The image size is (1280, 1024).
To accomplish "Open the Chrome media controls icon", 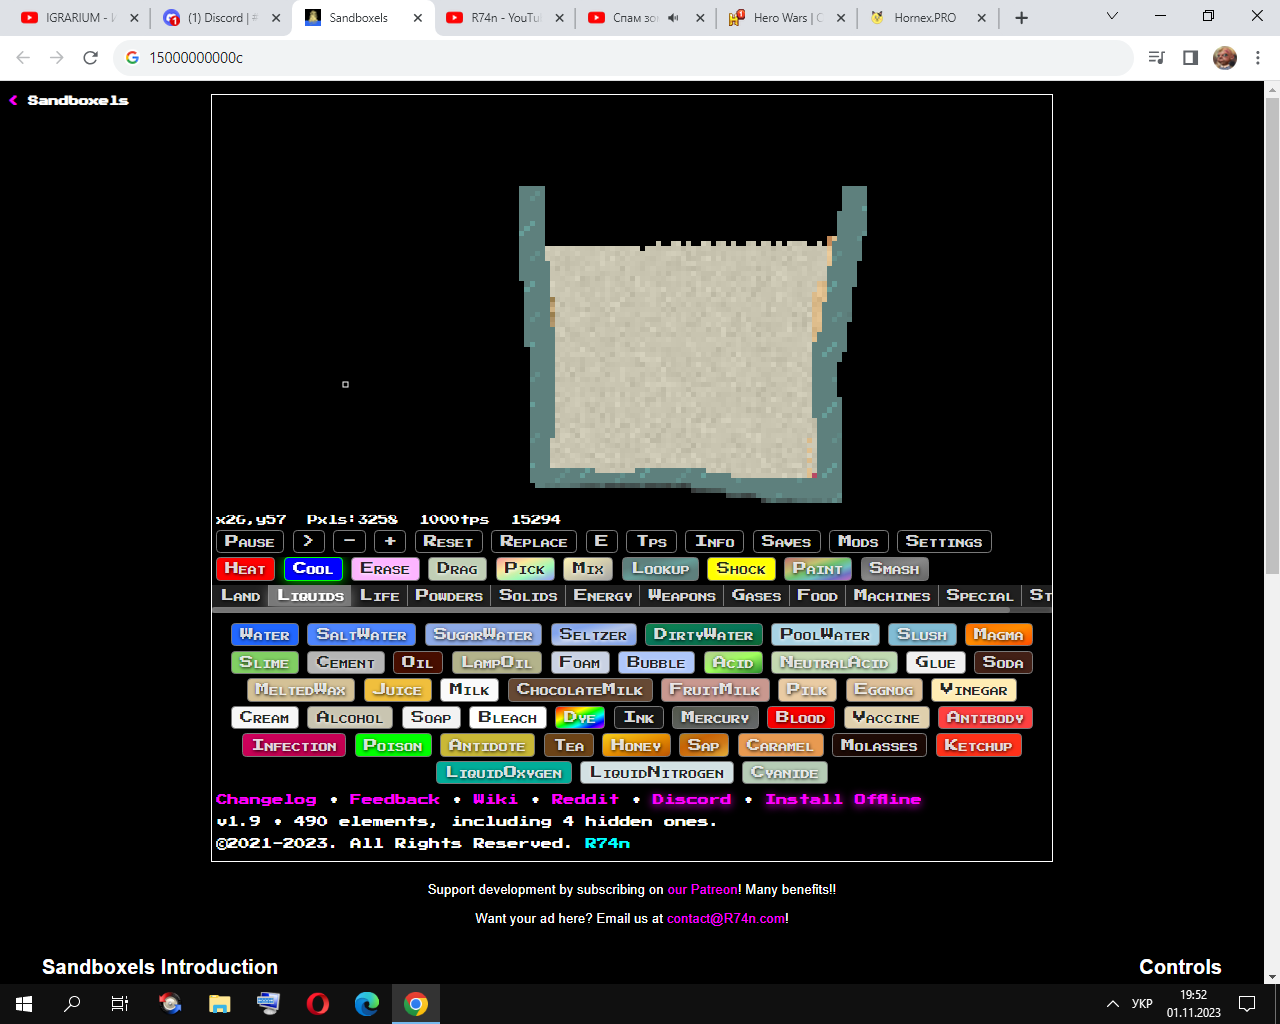I will coord(1157,58).
